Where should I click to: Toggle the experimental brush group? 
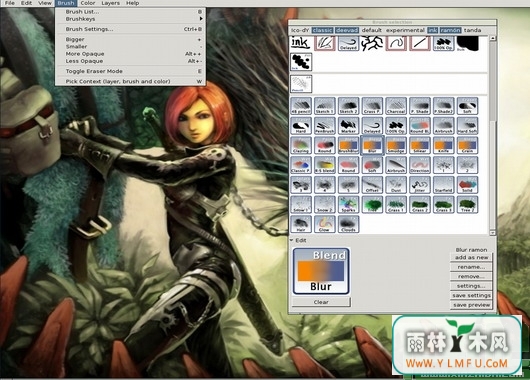(405, 30)
